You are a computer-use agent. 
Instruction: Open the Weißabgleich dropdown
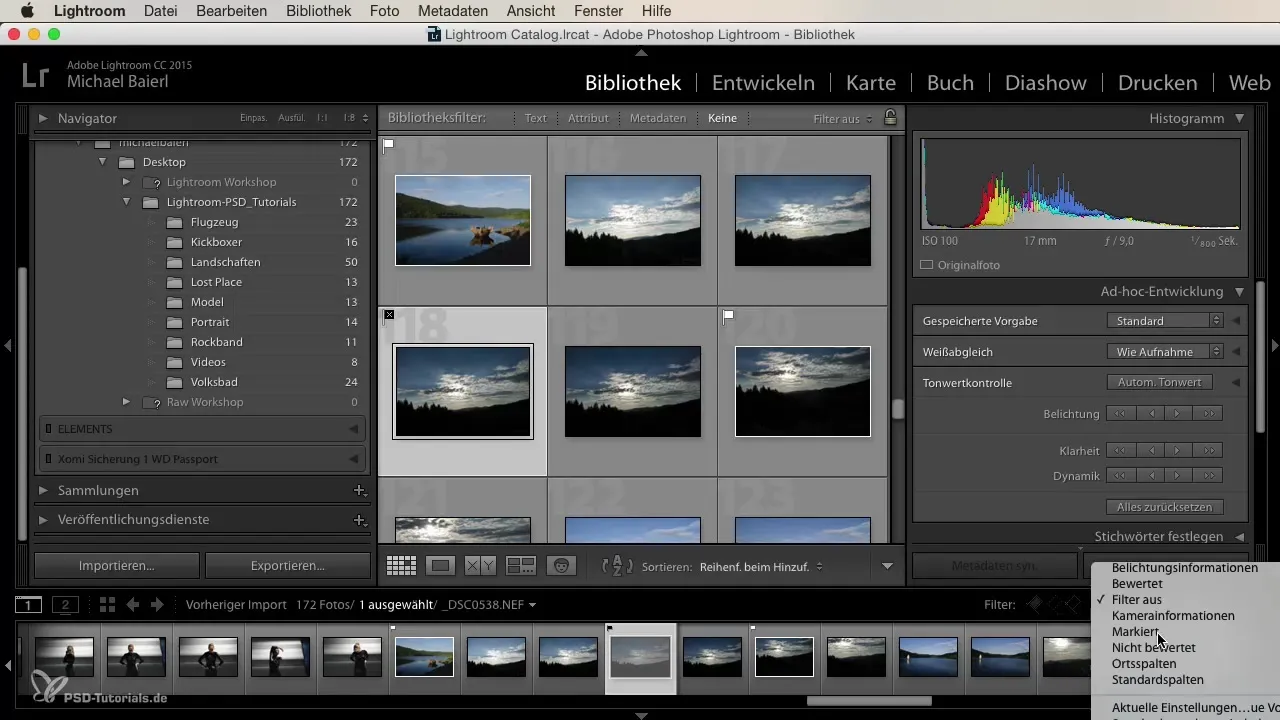1165,352
